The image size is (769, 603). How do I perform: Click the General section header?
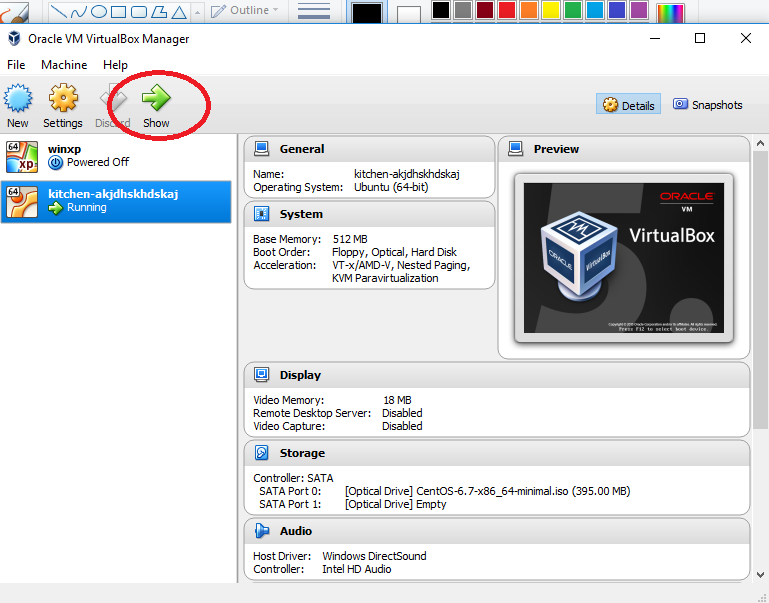pos(369,149)
